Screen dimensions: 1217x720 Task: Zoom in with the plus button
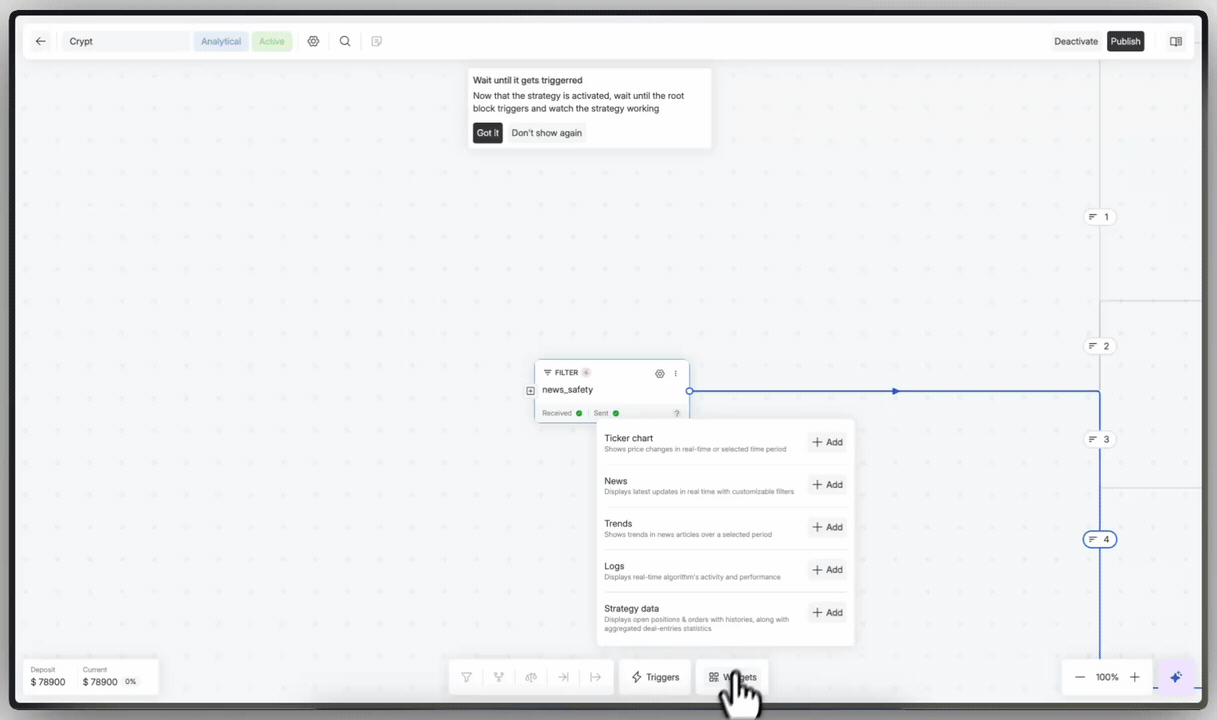pyautogui.click(x=1135, y=677)
